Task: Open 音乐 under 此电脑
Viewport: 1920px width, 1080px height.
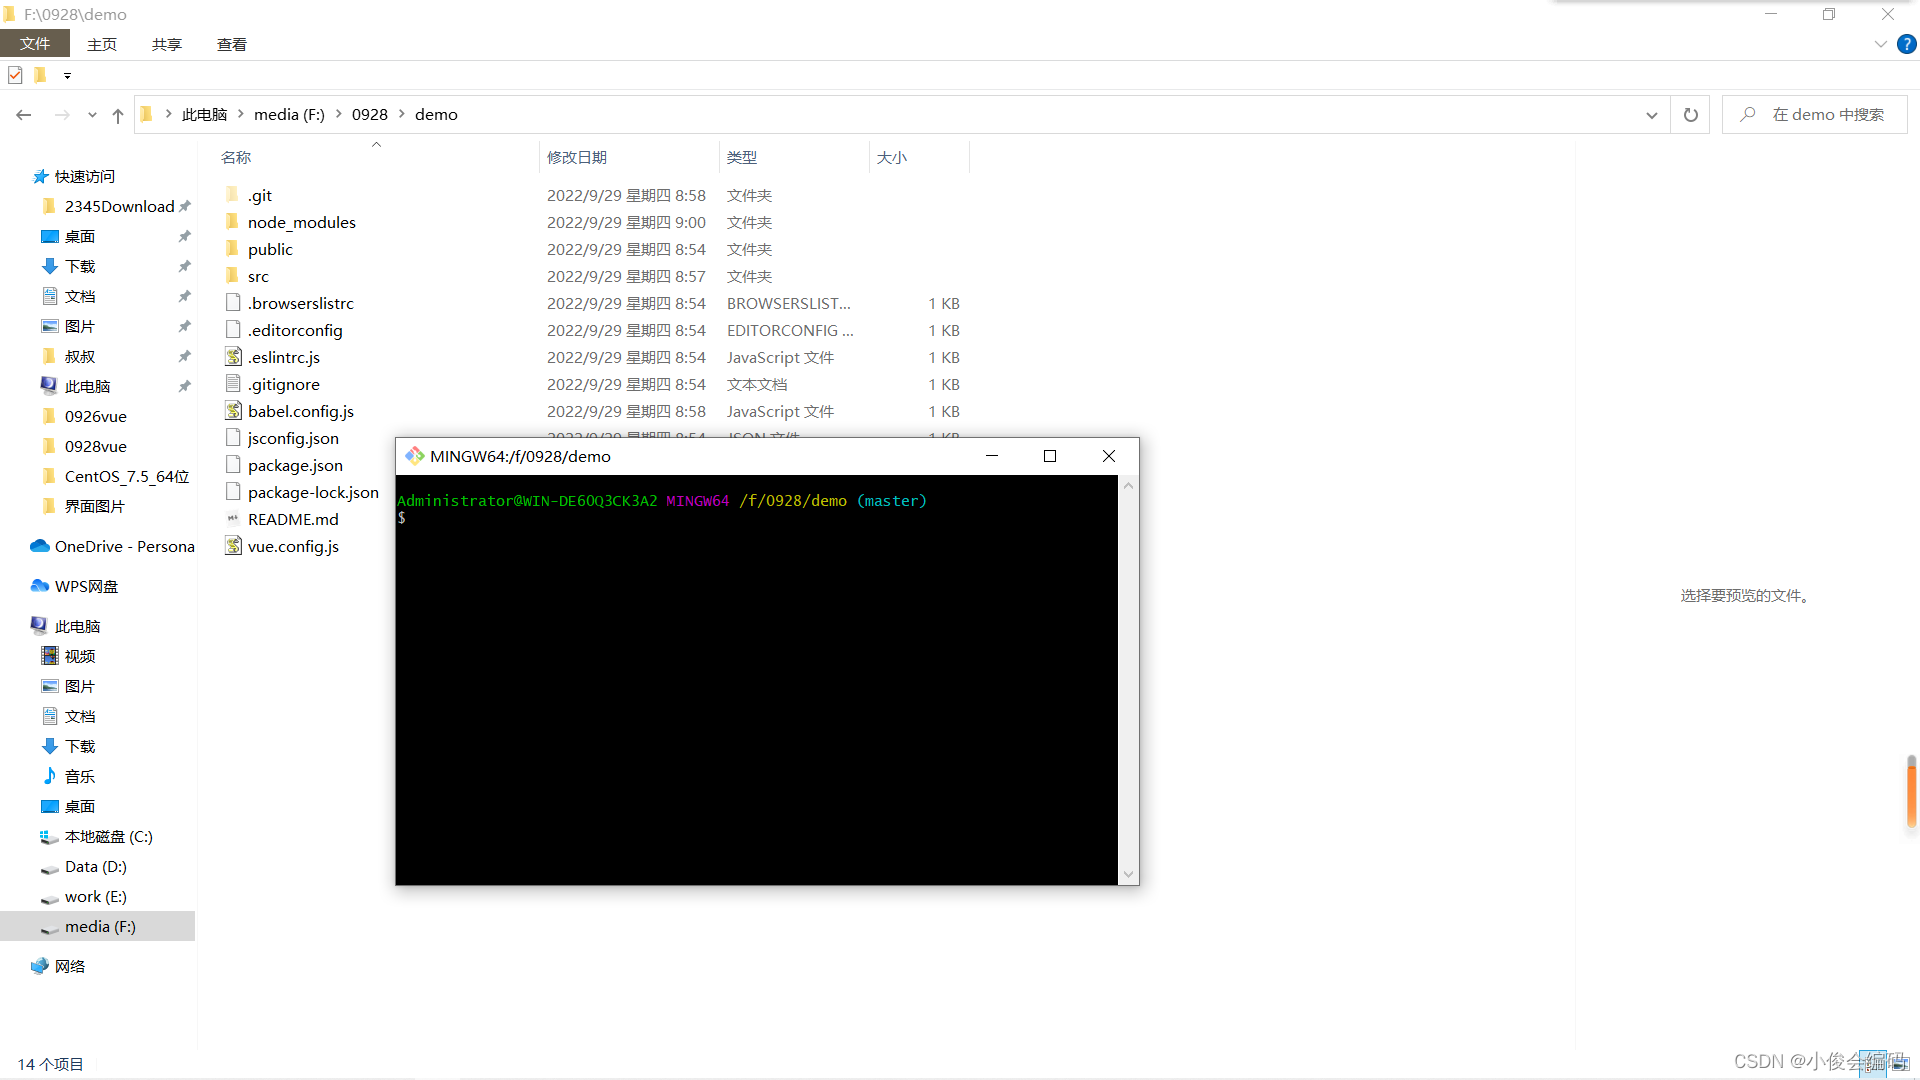Action: pyautogui.click(x=69, y=776)
